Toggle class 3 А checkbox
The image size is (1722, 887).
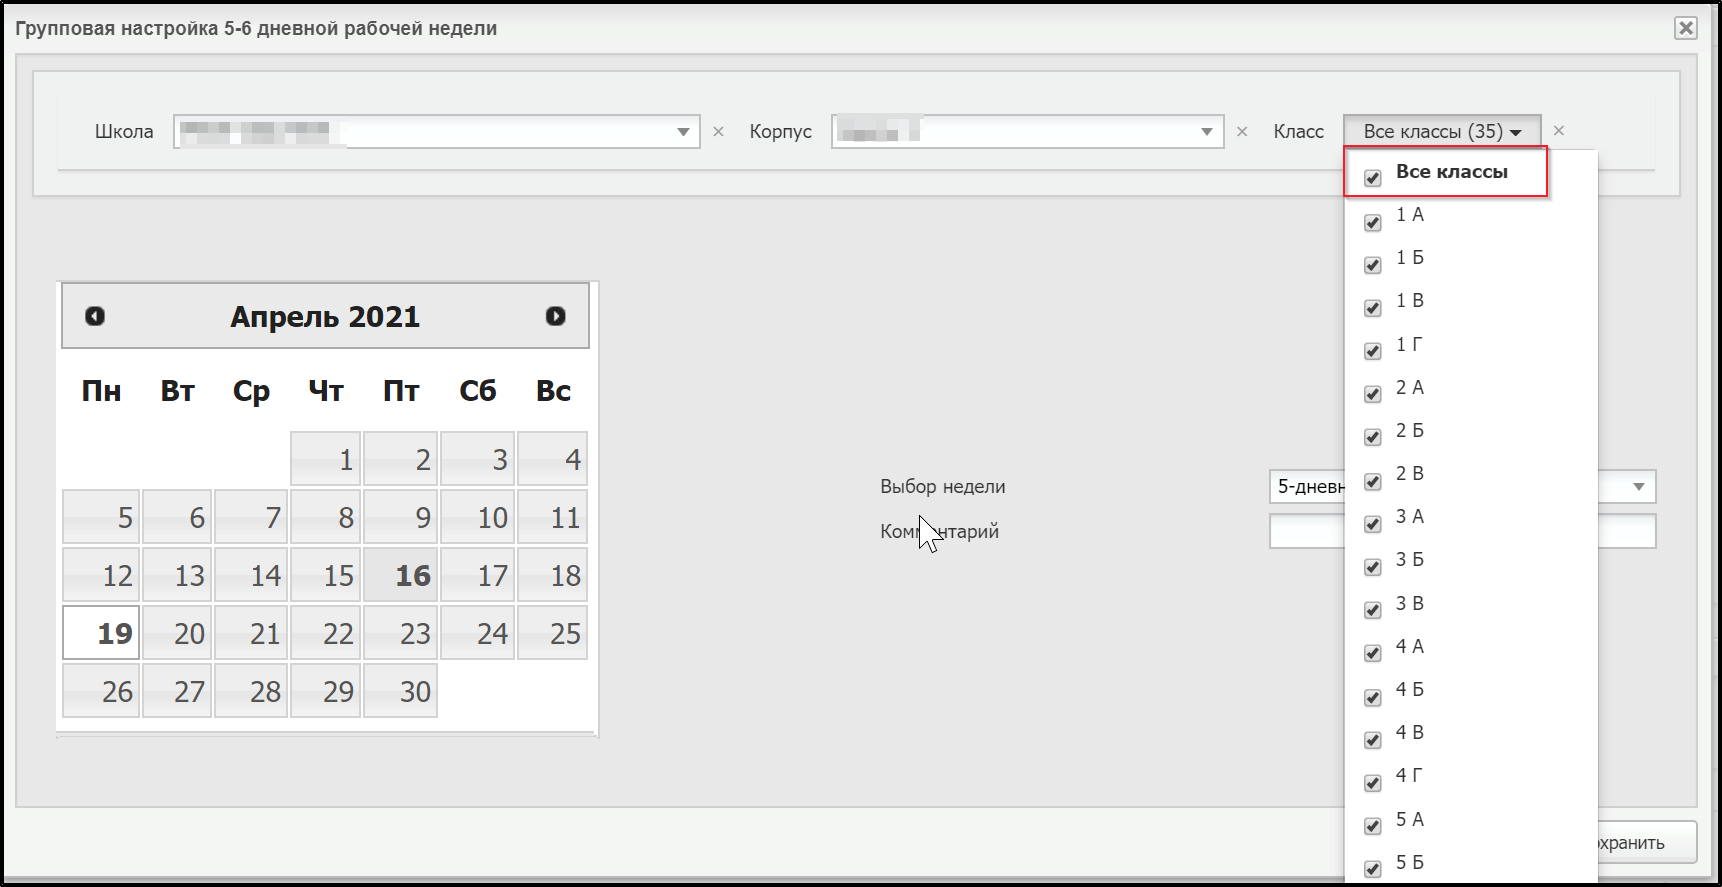coord(1373,524)
